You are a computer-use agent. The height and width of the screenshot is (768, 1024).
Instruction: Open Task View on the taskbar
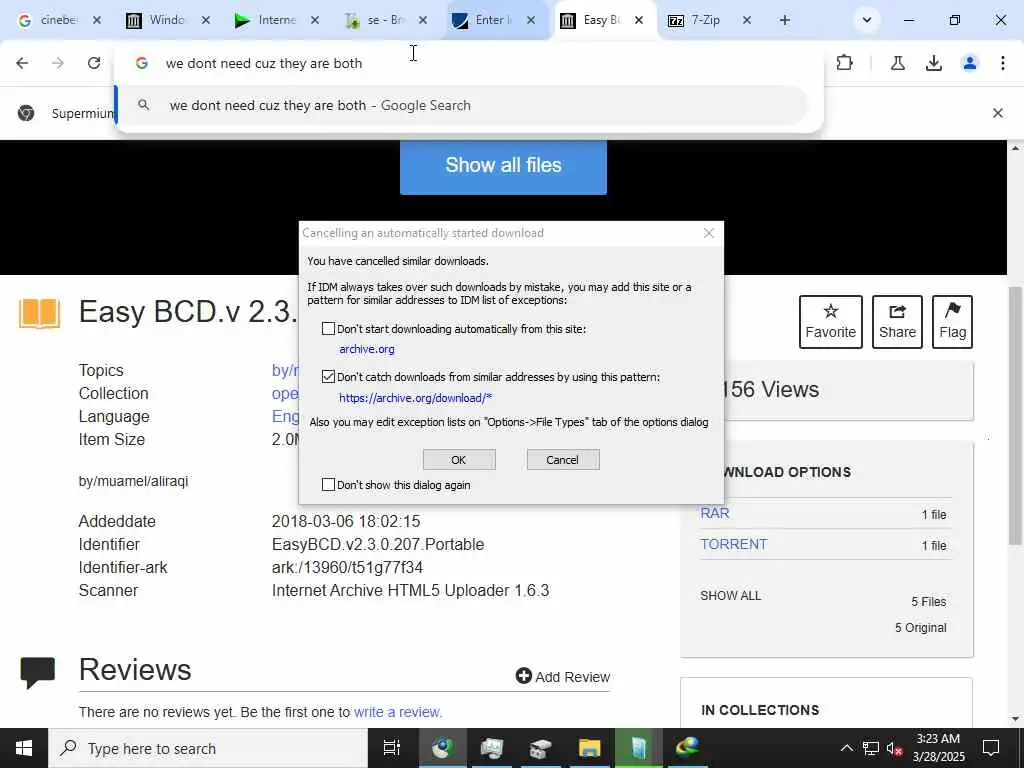(x=391, y=748)
